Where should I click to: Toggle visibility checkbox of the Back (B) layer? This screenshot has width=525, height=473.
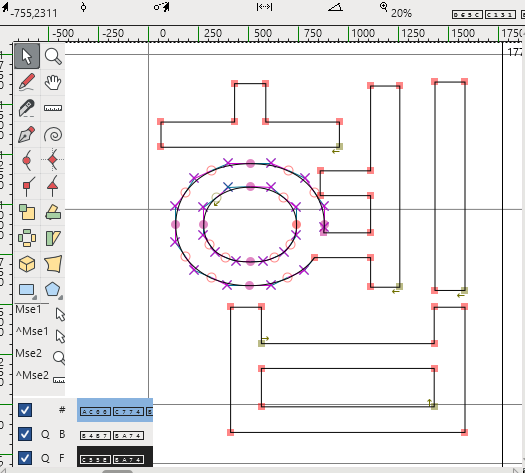(25, 434)
